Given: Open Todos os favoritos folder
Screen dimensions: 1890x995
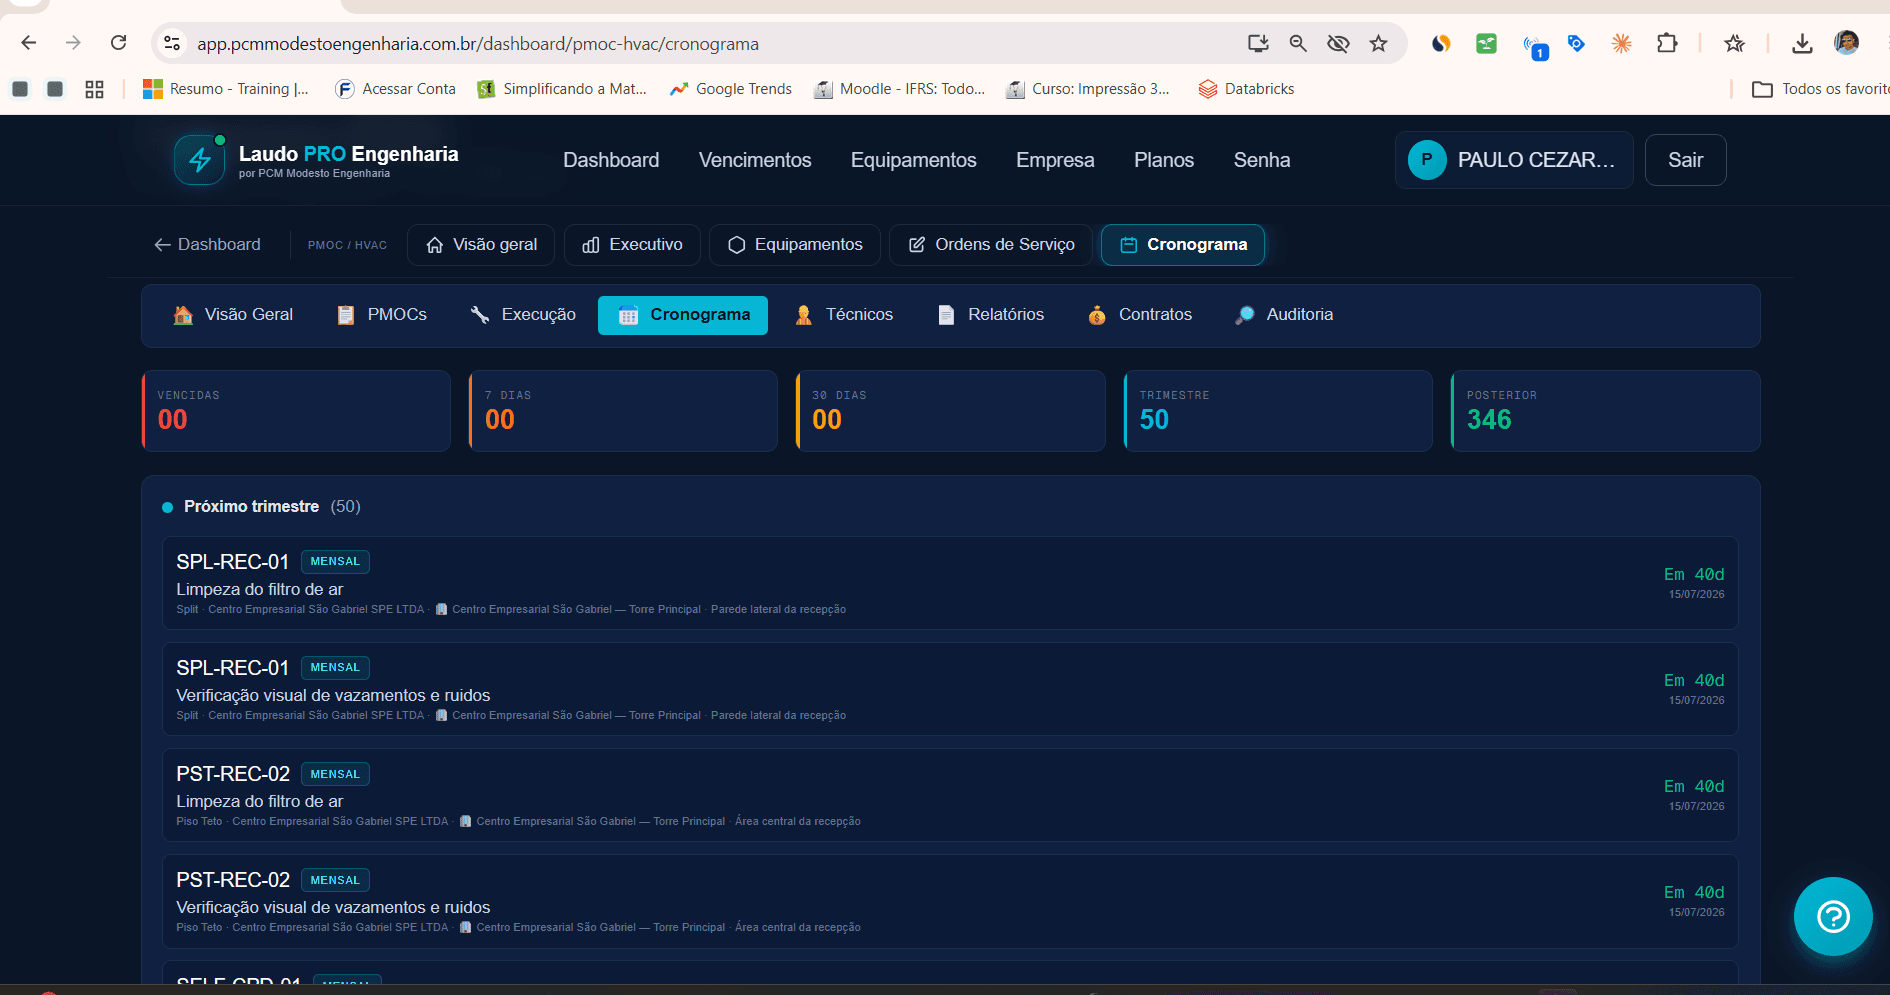Looking at the screenshot, I should [1820, 89].
